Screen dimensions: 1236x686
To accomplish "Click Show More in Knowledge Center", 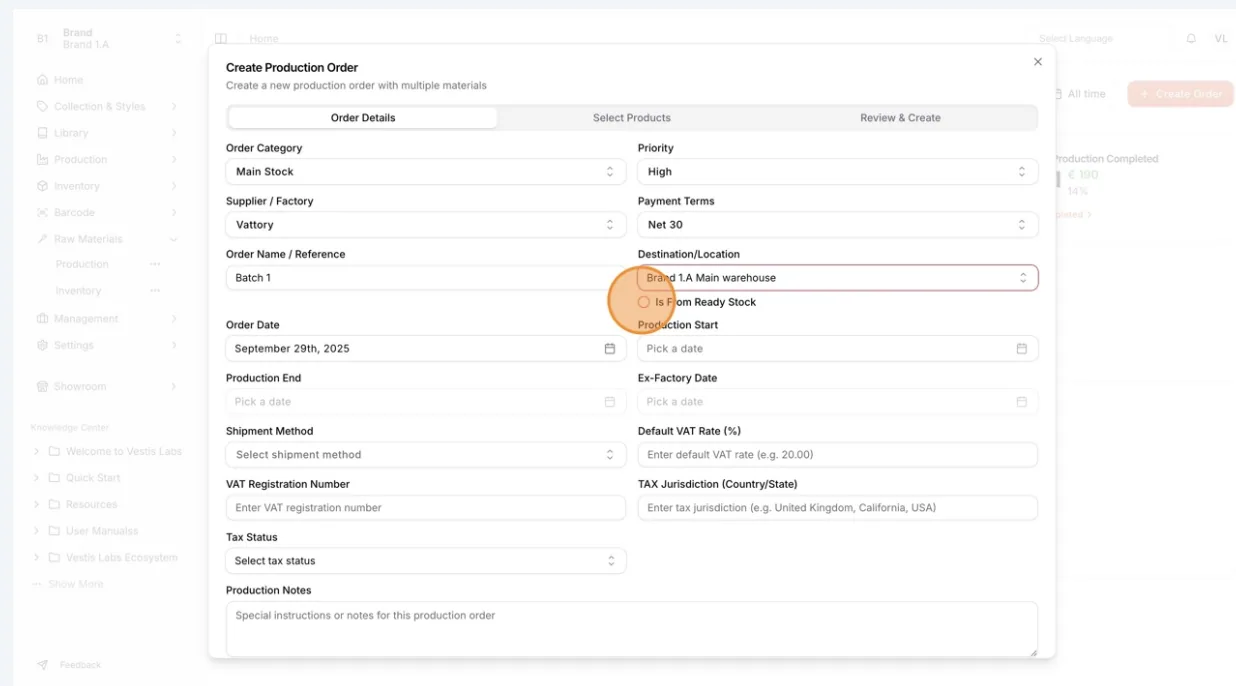I will (x=68, y=584).
